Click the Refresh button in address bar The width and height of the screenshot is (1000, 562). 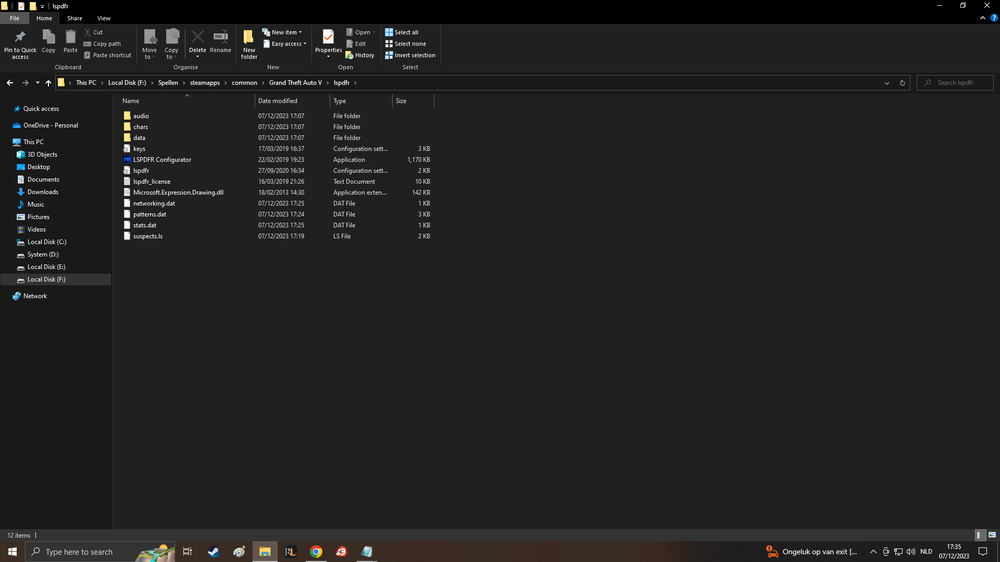[902, 83]
